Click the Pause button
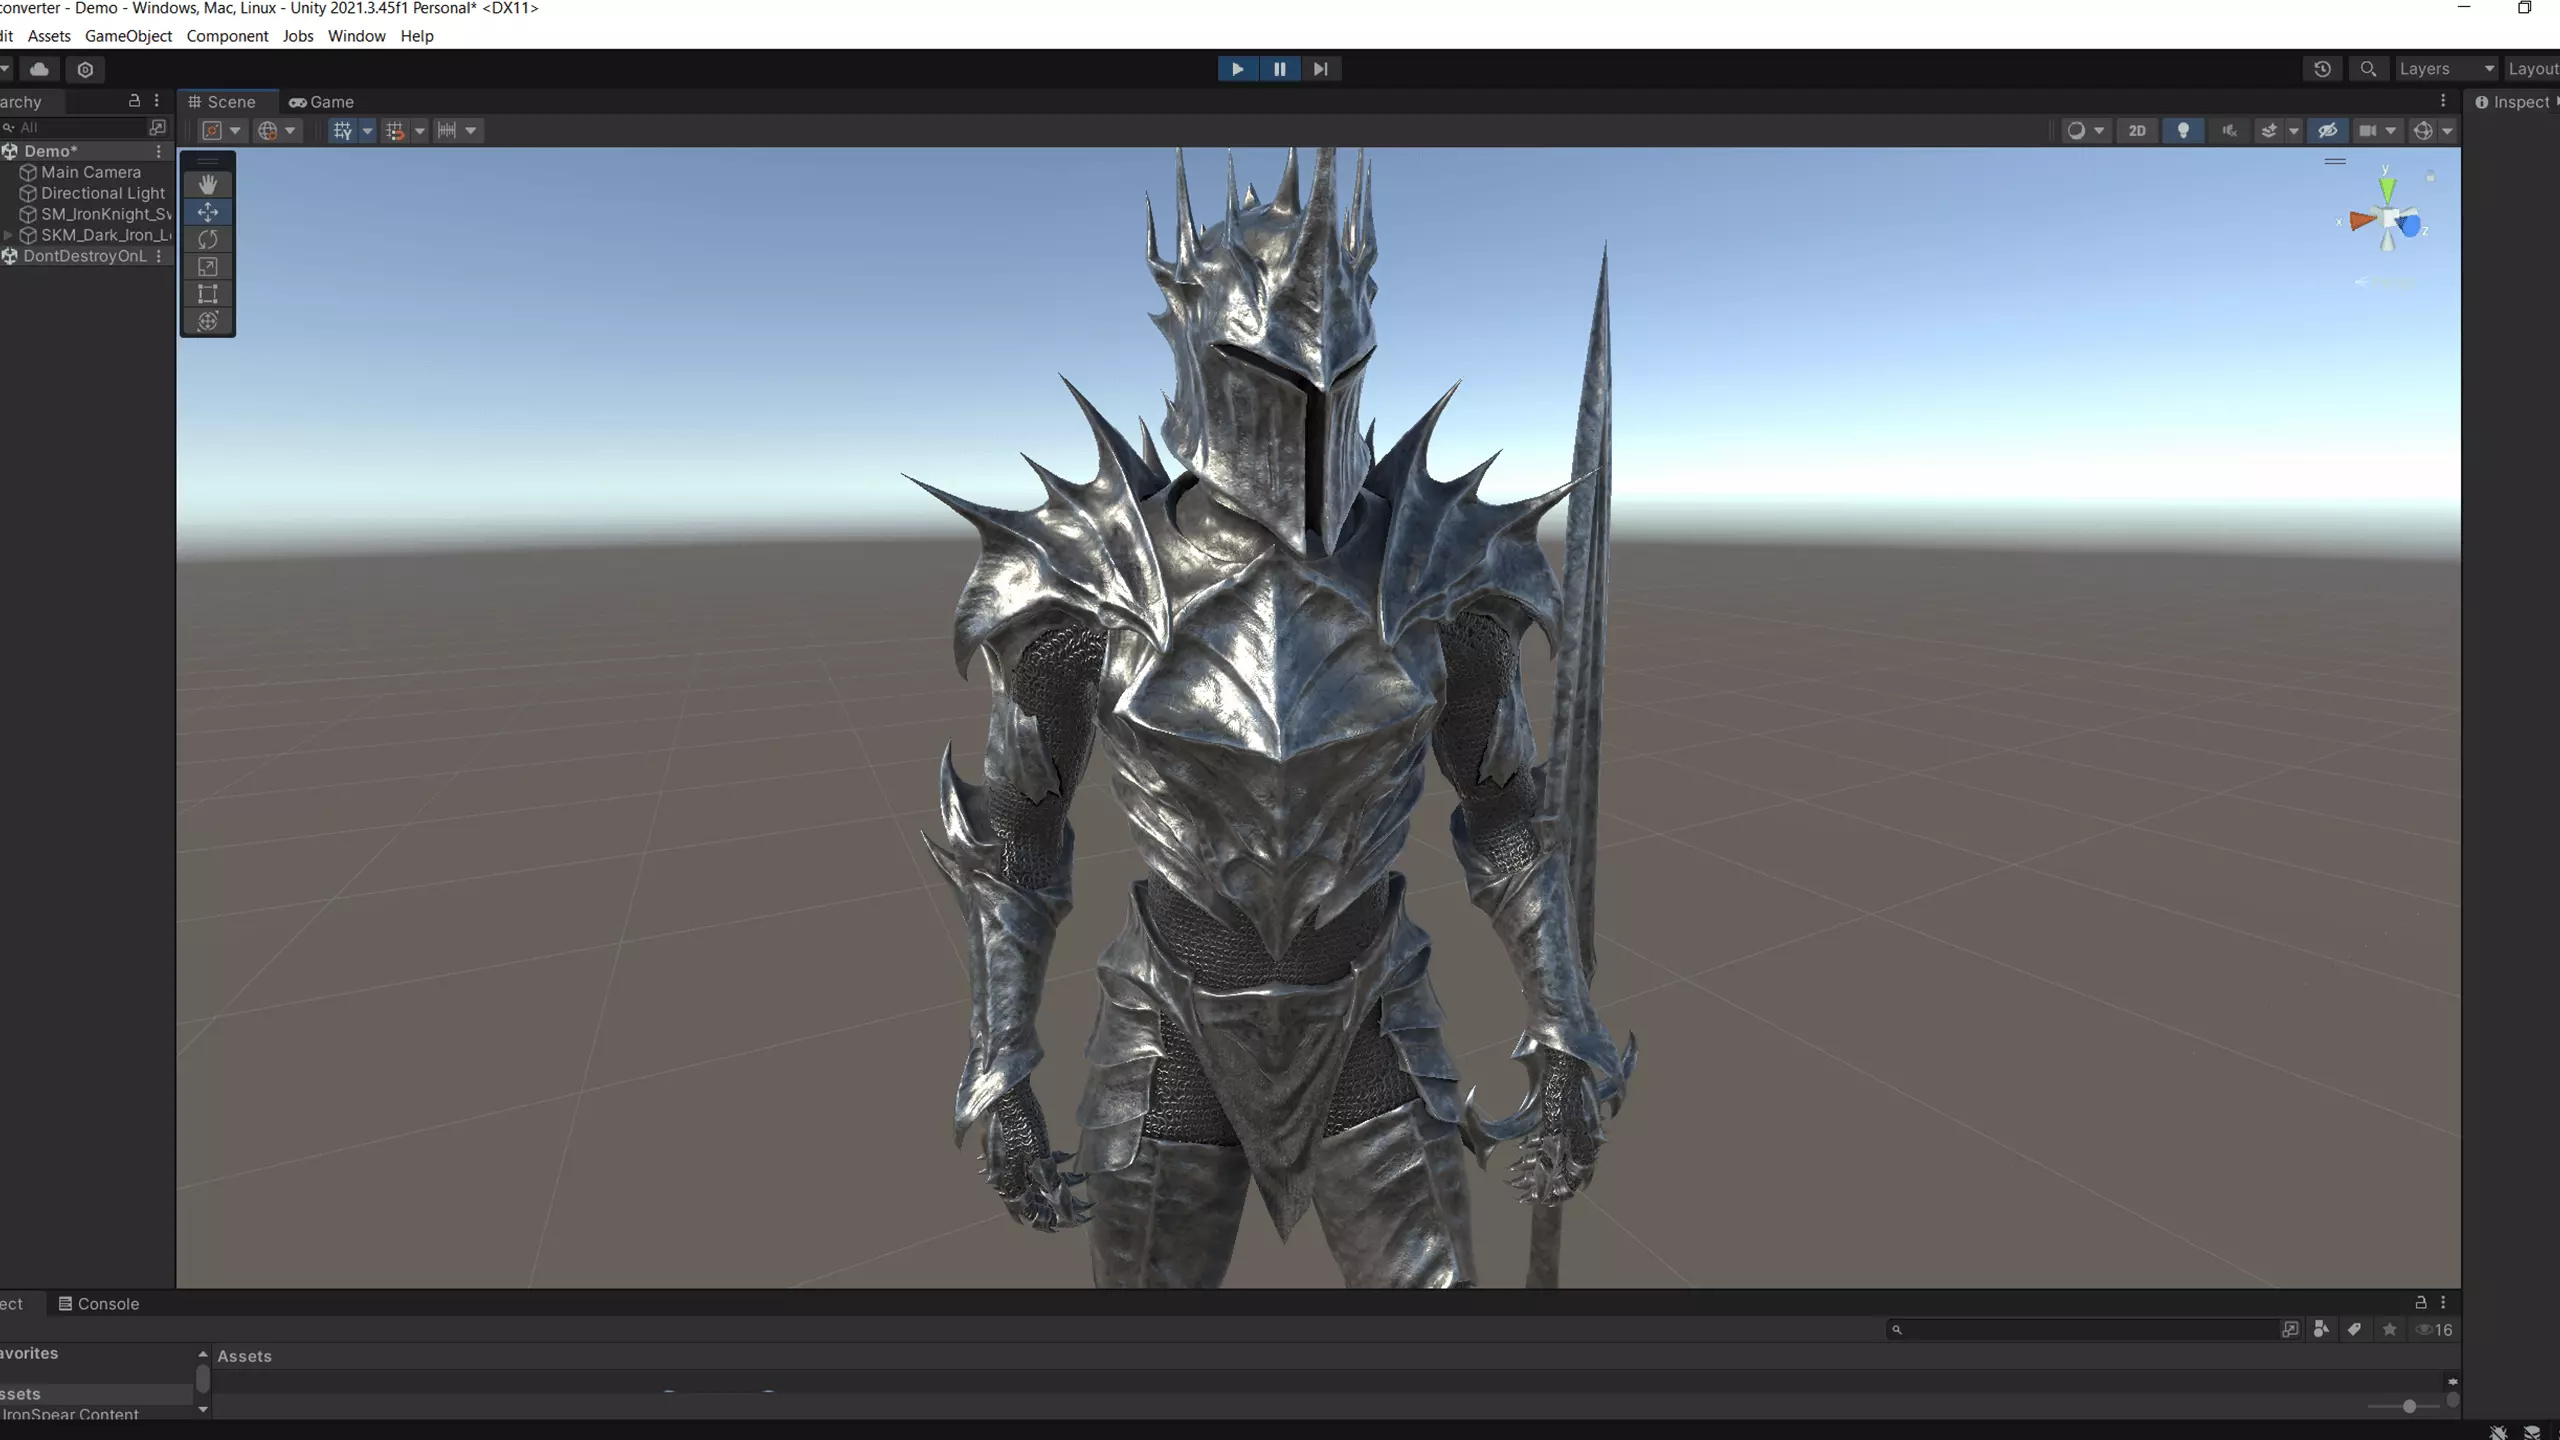The height and width of the screenshot is (1440, 2560). tap(1279, 69)
